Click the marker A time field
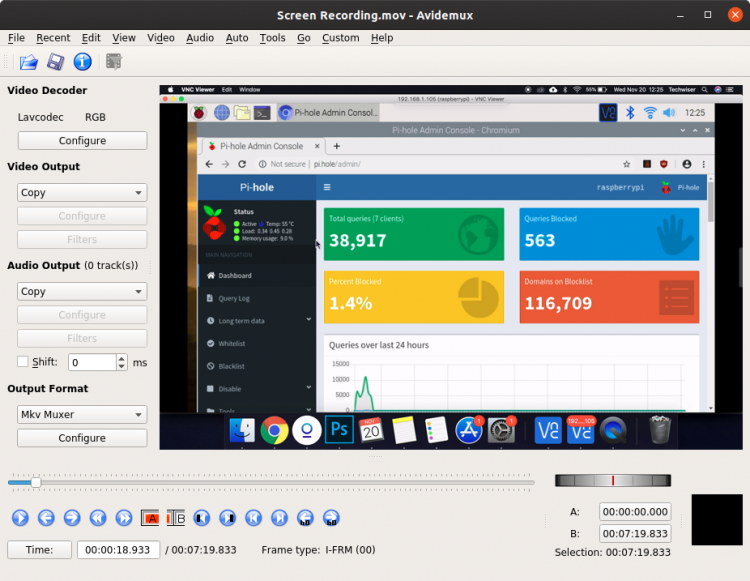This screenshot has width=750, height=581. (x=635, y=512)
